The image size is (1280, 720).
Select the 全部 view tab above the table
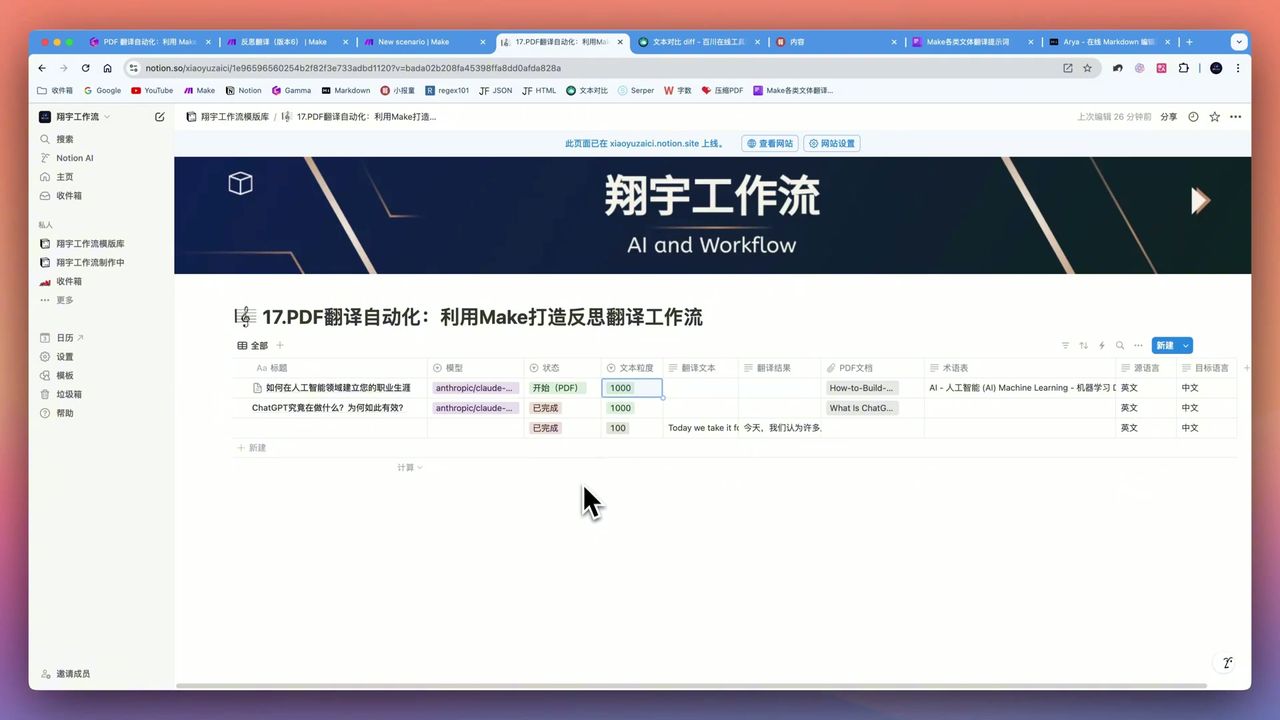pyautogui.click(x=253, y=345)
